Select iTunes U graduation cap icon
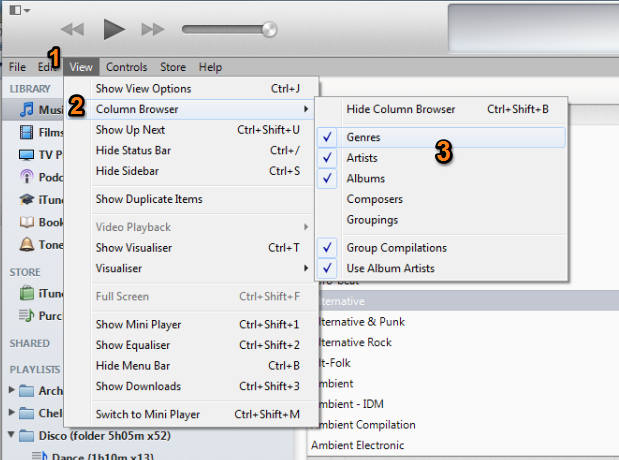The width and height of the screenshot is (619, 460). (x=26, y=199)
